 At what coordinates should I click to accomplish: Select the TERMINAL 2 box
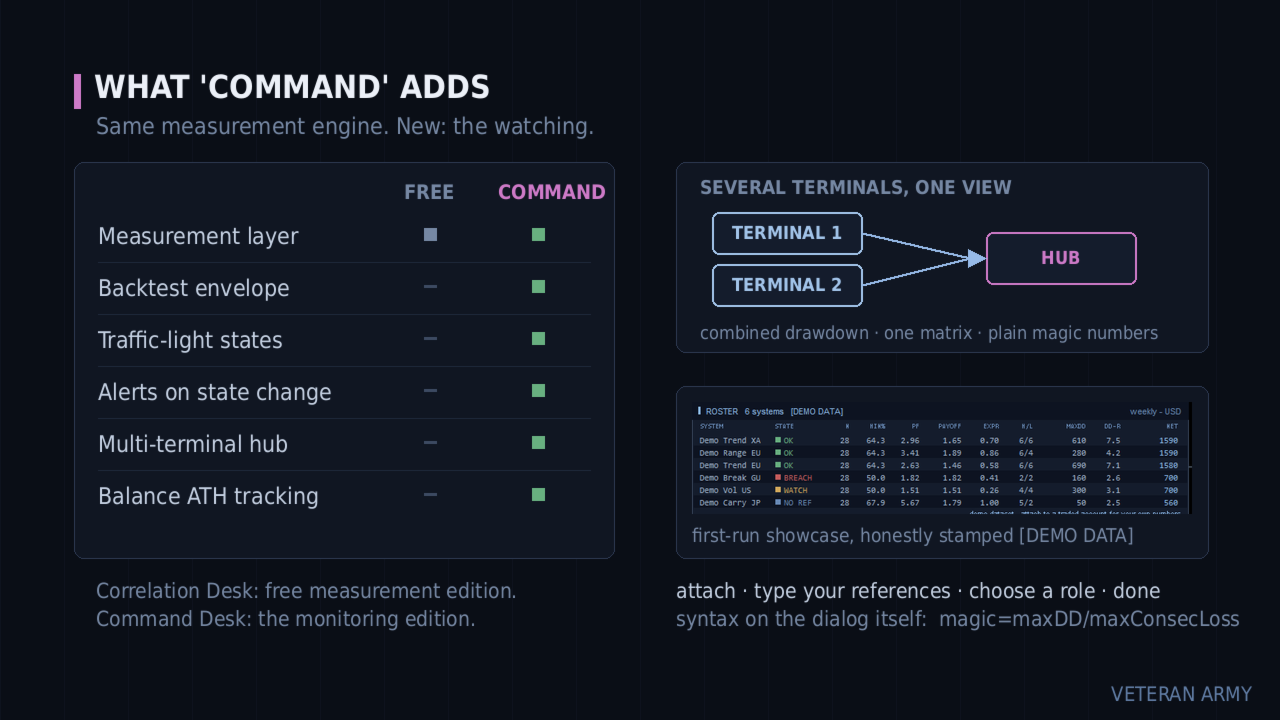[787, 285]
